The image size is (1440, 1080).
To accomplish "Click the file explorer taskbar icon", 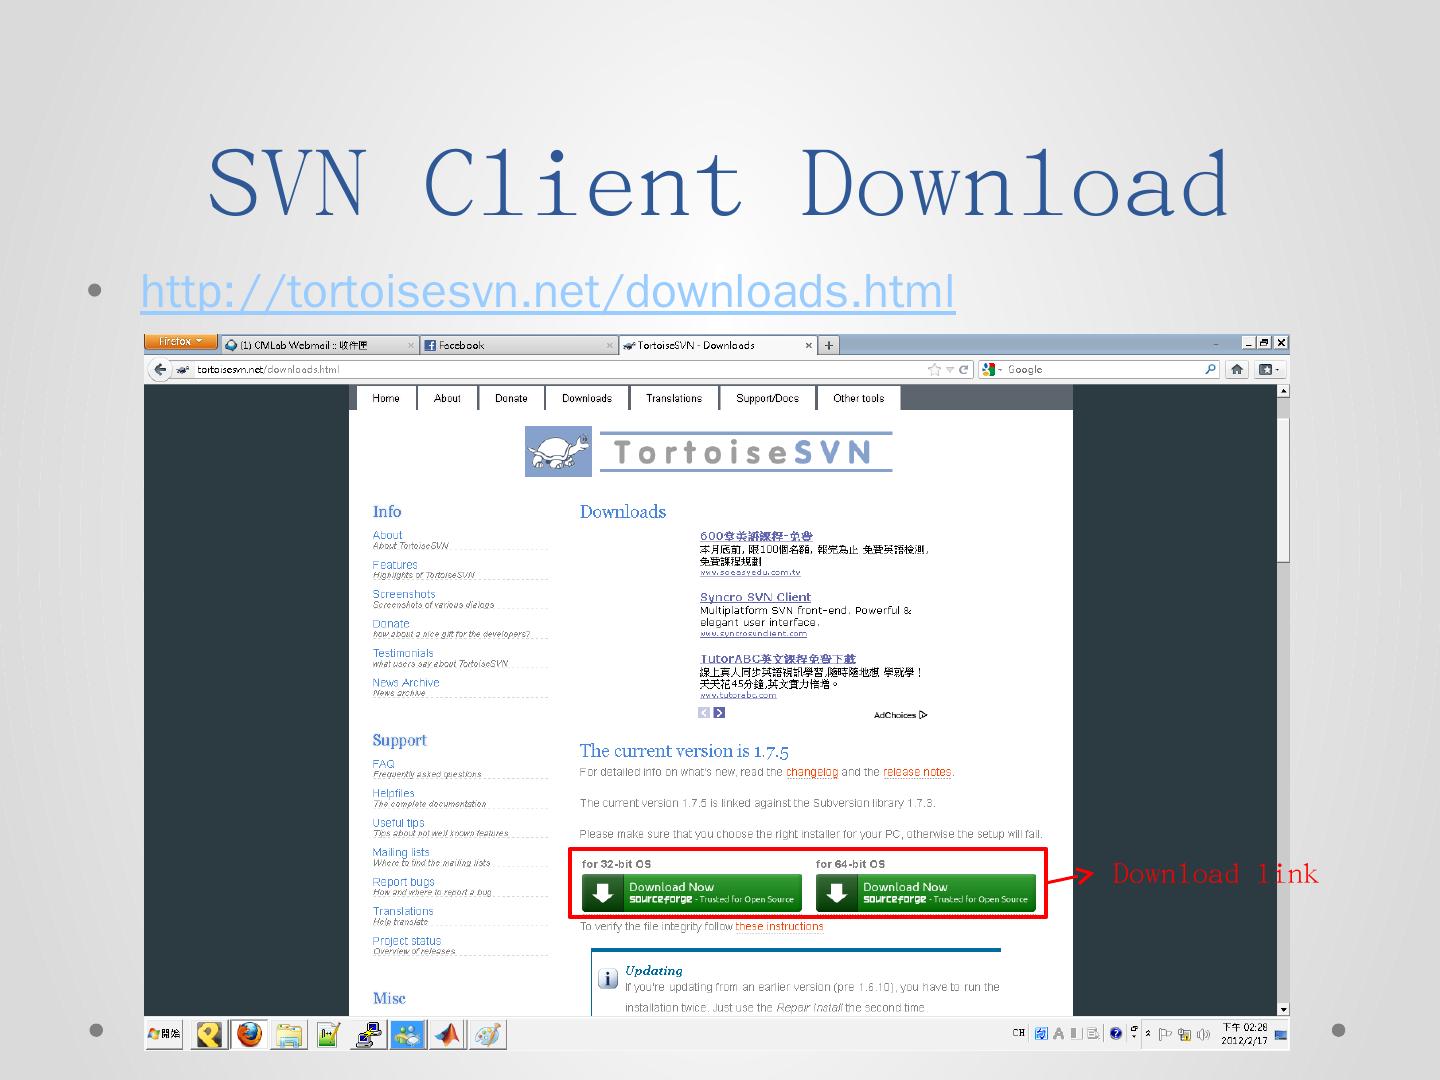I will (x=289, y=1035).
